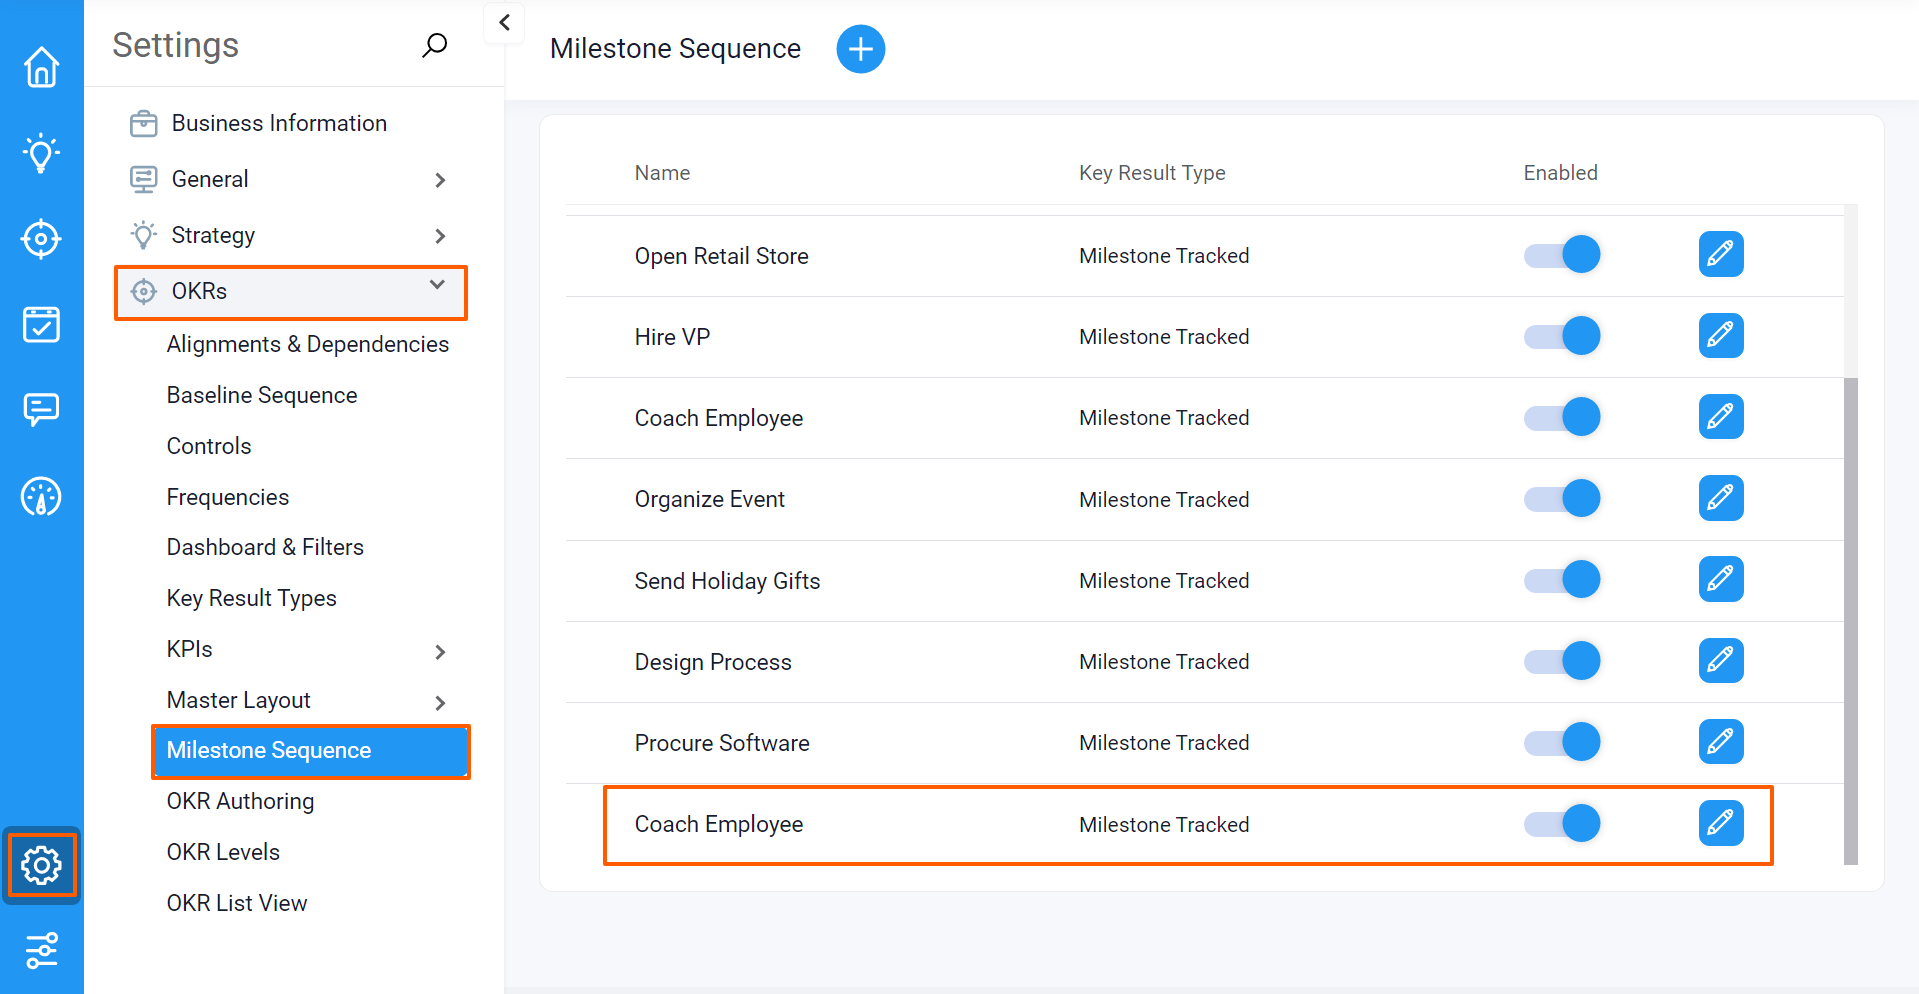The width and height of the screenshot is (1919, 994).
Task: Open the Home icon in sidebar
Action: click(41, 66)
